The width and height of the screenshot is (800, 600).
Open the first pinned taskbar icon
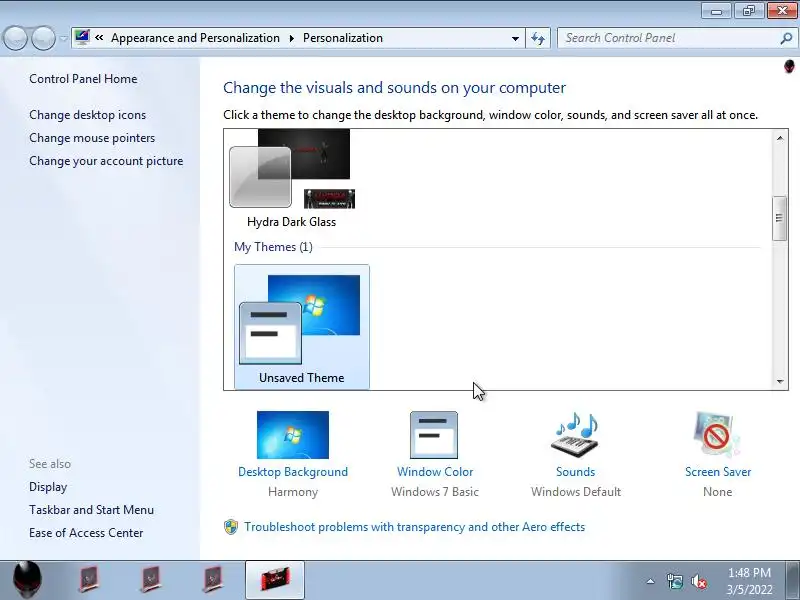point(89,580)
